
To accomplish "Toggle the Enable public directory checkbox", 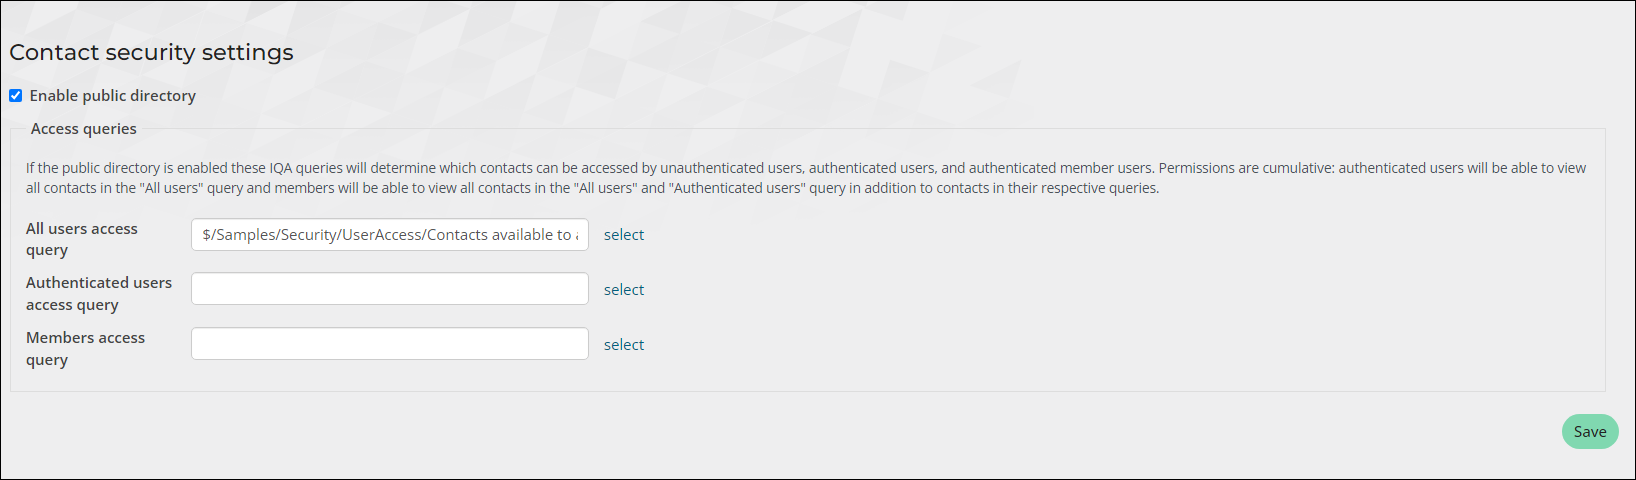I will [15, 96].
